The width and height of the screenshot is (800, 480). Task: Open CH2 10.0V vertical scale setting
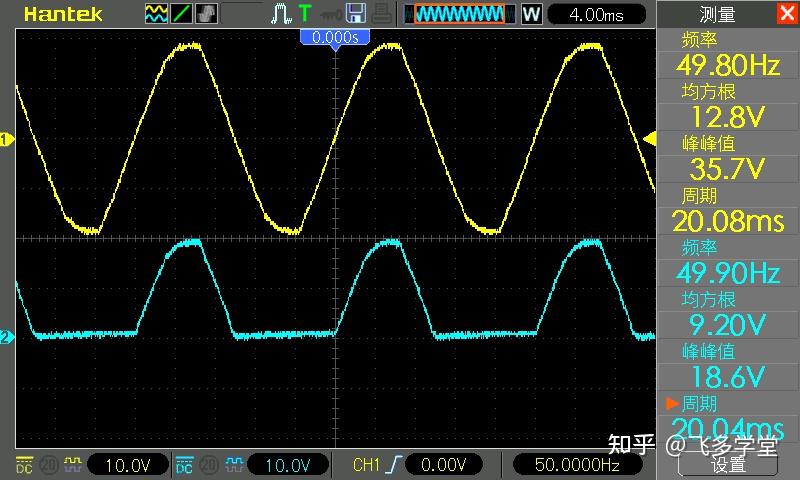(288, 465)
